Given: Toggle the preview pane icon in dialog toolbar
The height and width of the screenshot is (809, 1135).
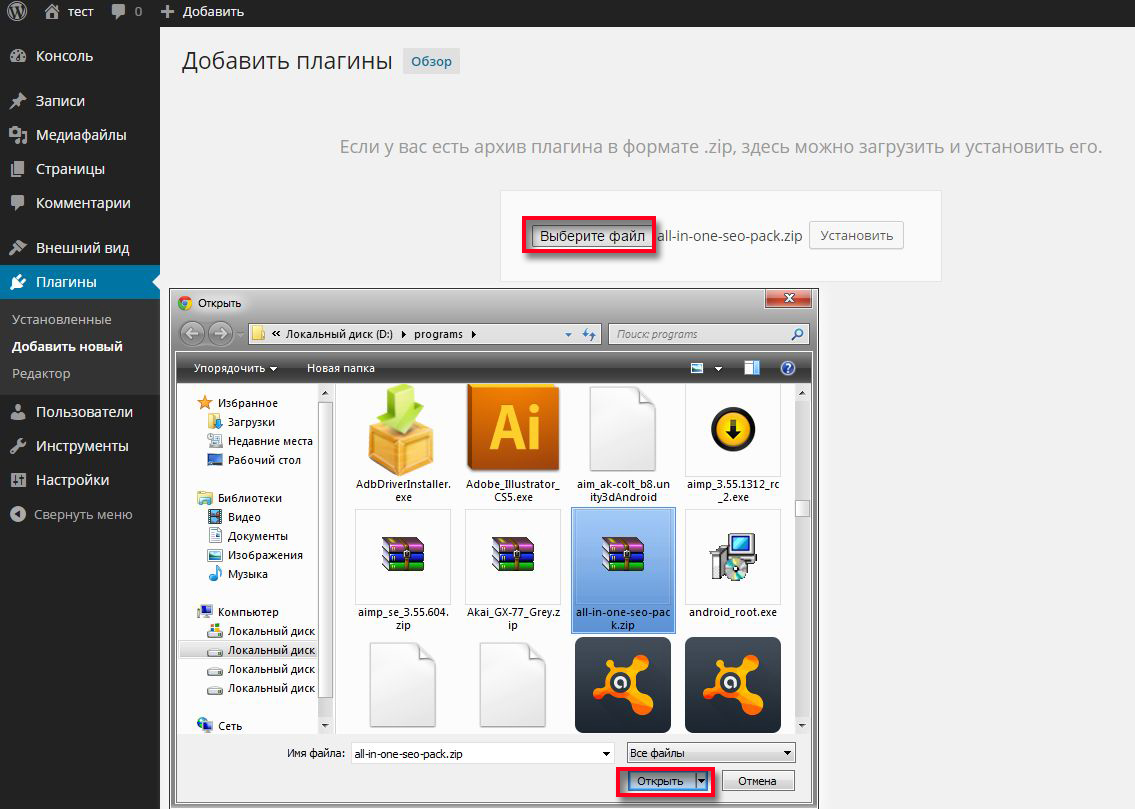Looking at the screenshot, I should click(752, 368).
